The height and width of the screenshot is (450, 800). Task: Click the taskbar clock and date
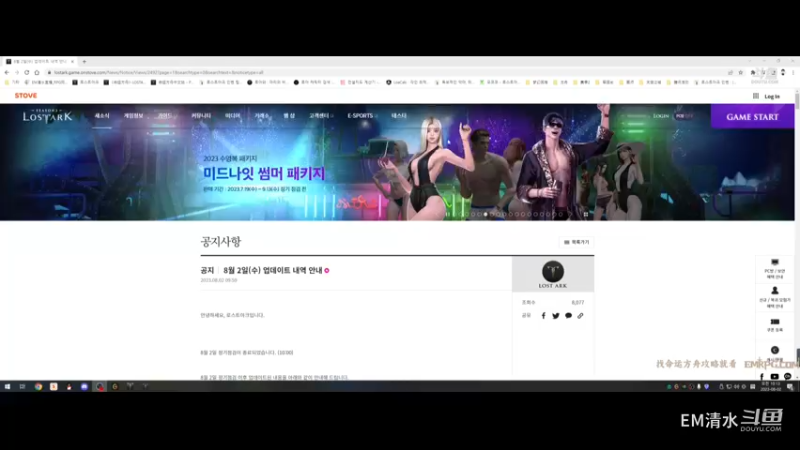click(x=771, y=386)
